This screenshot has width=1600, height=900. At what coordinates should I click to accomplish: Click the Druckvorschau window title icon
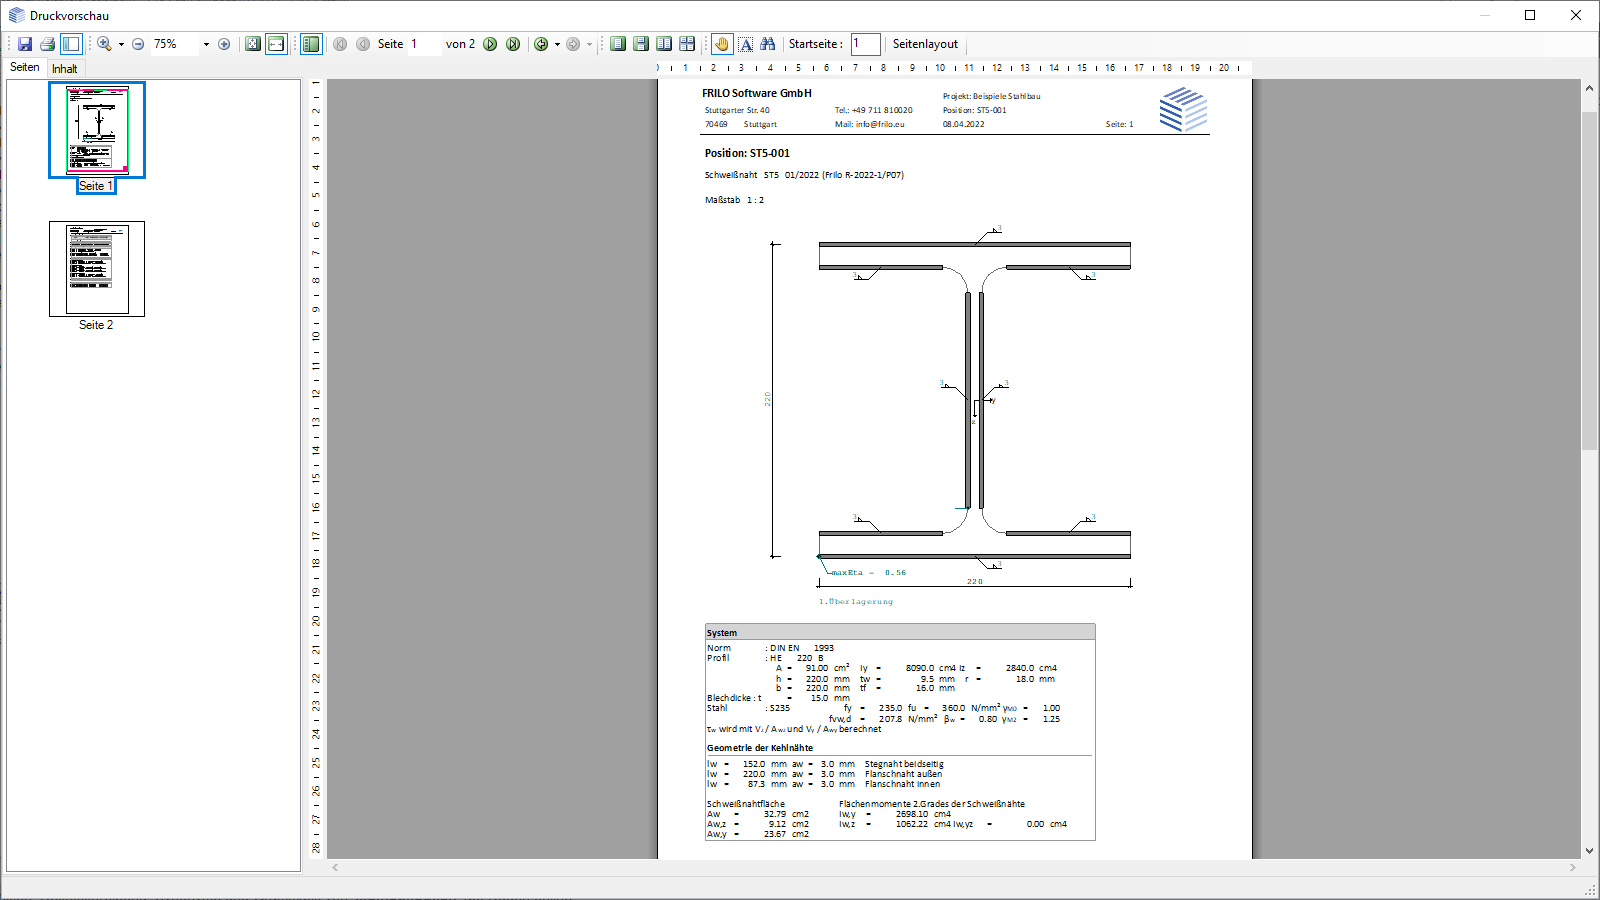[x=17, y=15]
